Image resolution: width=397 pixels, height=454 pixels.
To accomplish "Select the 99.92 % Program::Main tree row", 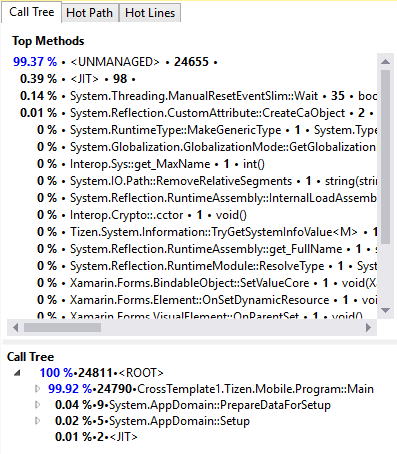I will pyautogui.click(x=211, y=389).
